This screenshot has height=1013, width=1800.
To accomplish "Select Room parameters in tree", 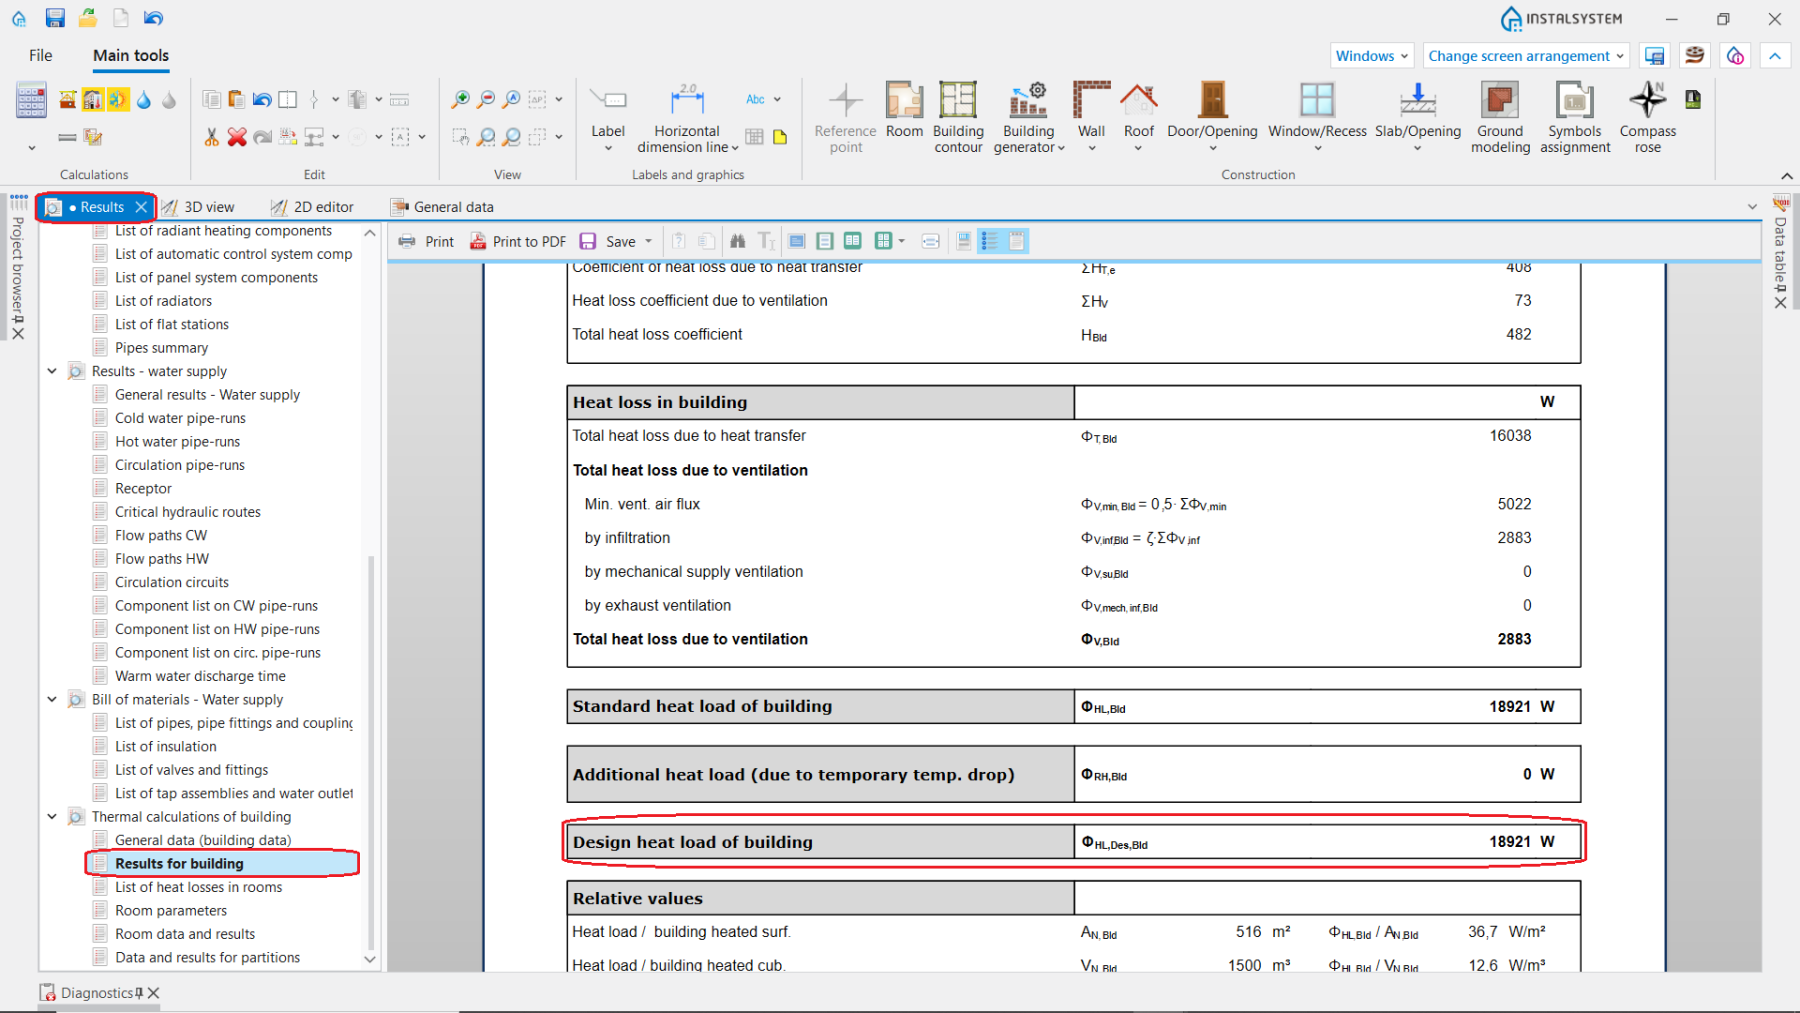I will [x=171, y=910].
